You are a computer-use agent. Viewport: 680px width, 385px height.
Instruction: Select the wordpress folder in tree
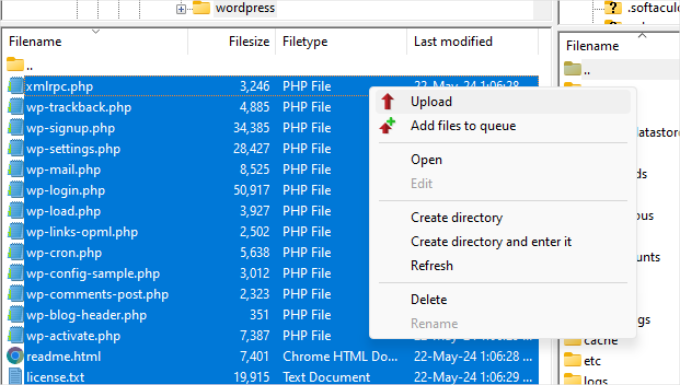tap(245, 8)
